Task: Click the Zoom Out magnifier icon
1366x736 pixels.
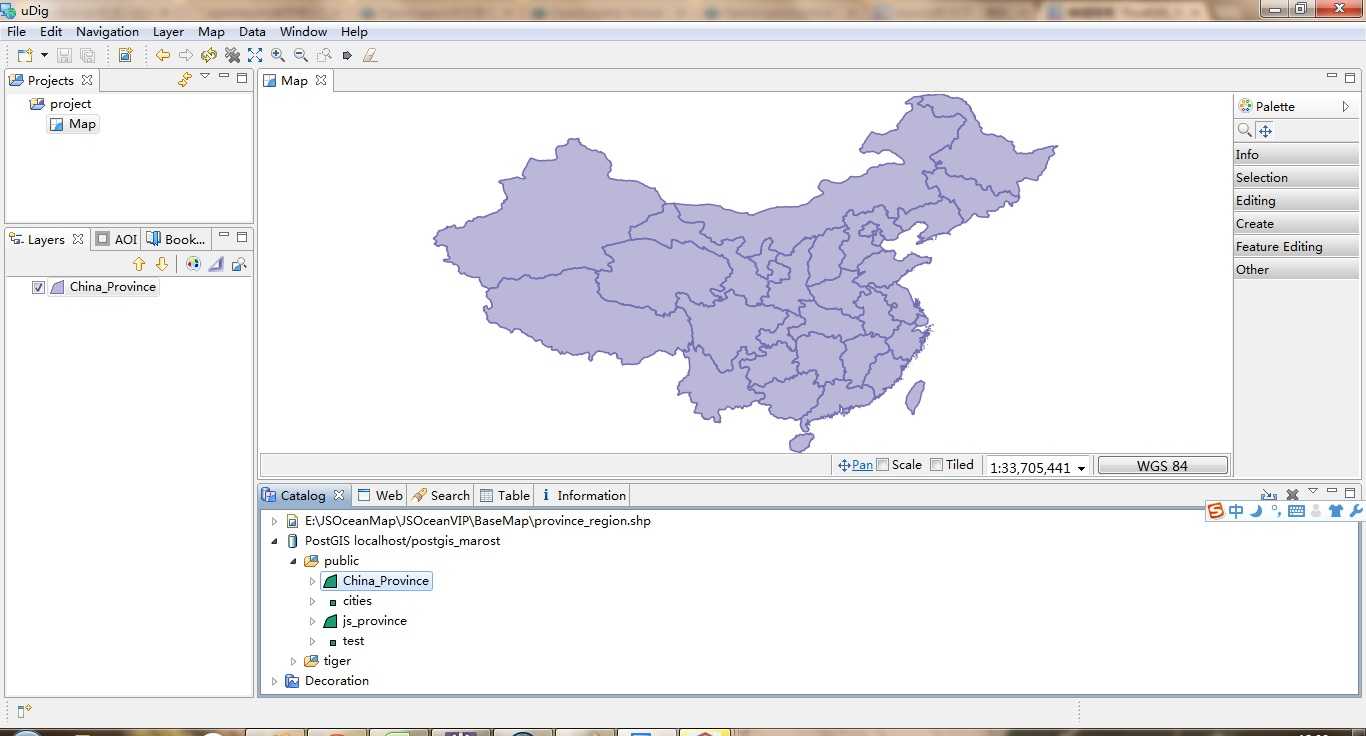Action: [x=301, y=55]
